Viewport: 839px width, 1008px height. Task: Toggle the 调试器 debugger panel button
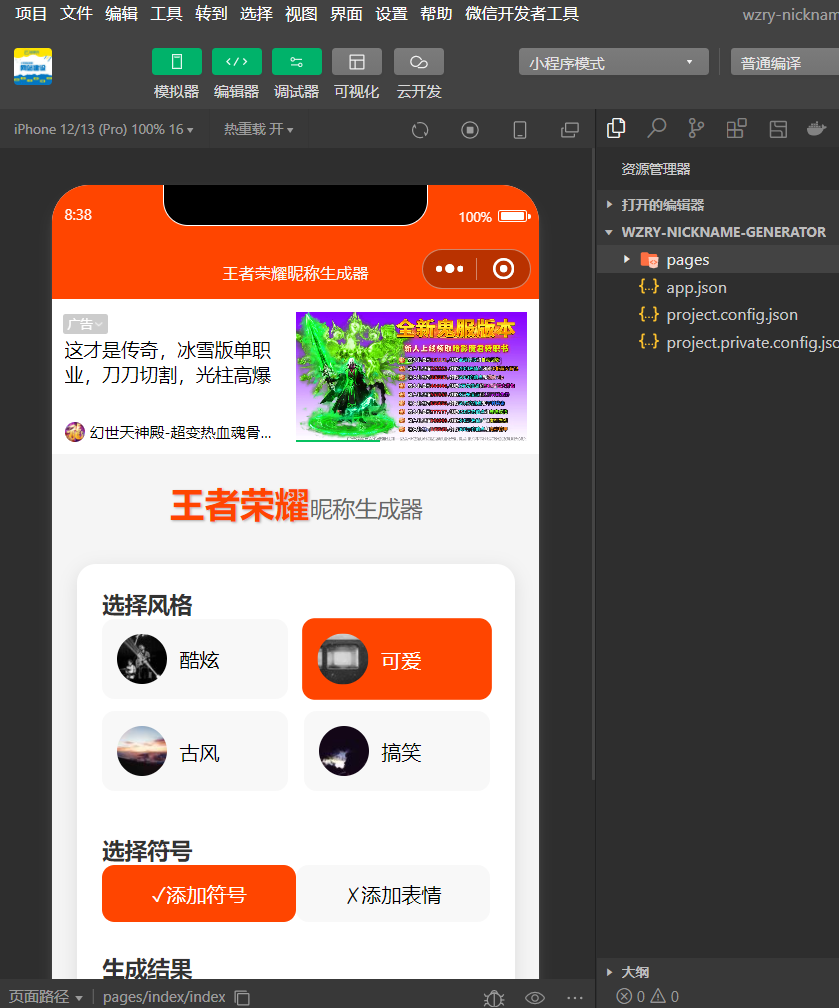(x=296, y=62)
